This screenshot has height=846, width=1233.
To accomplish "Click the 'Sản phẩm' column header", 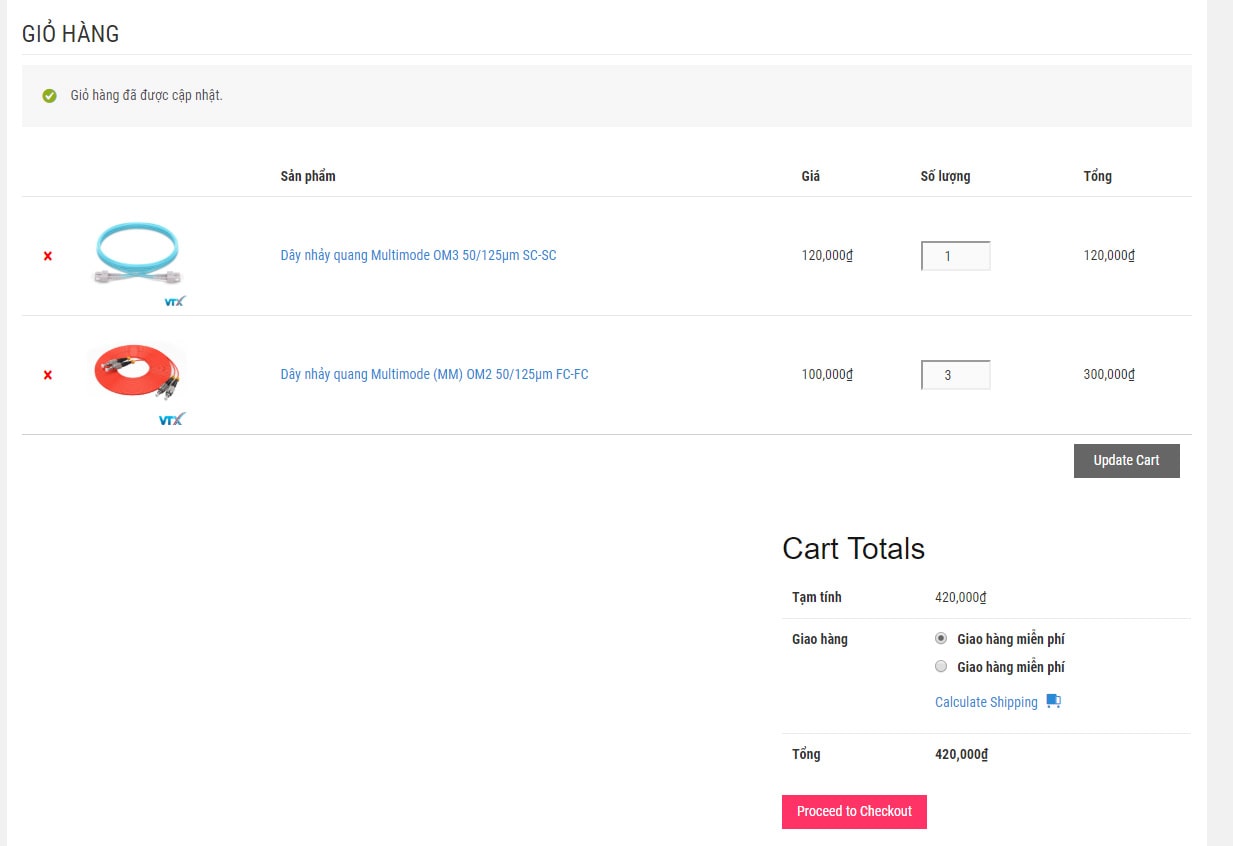I will (308, 176).
